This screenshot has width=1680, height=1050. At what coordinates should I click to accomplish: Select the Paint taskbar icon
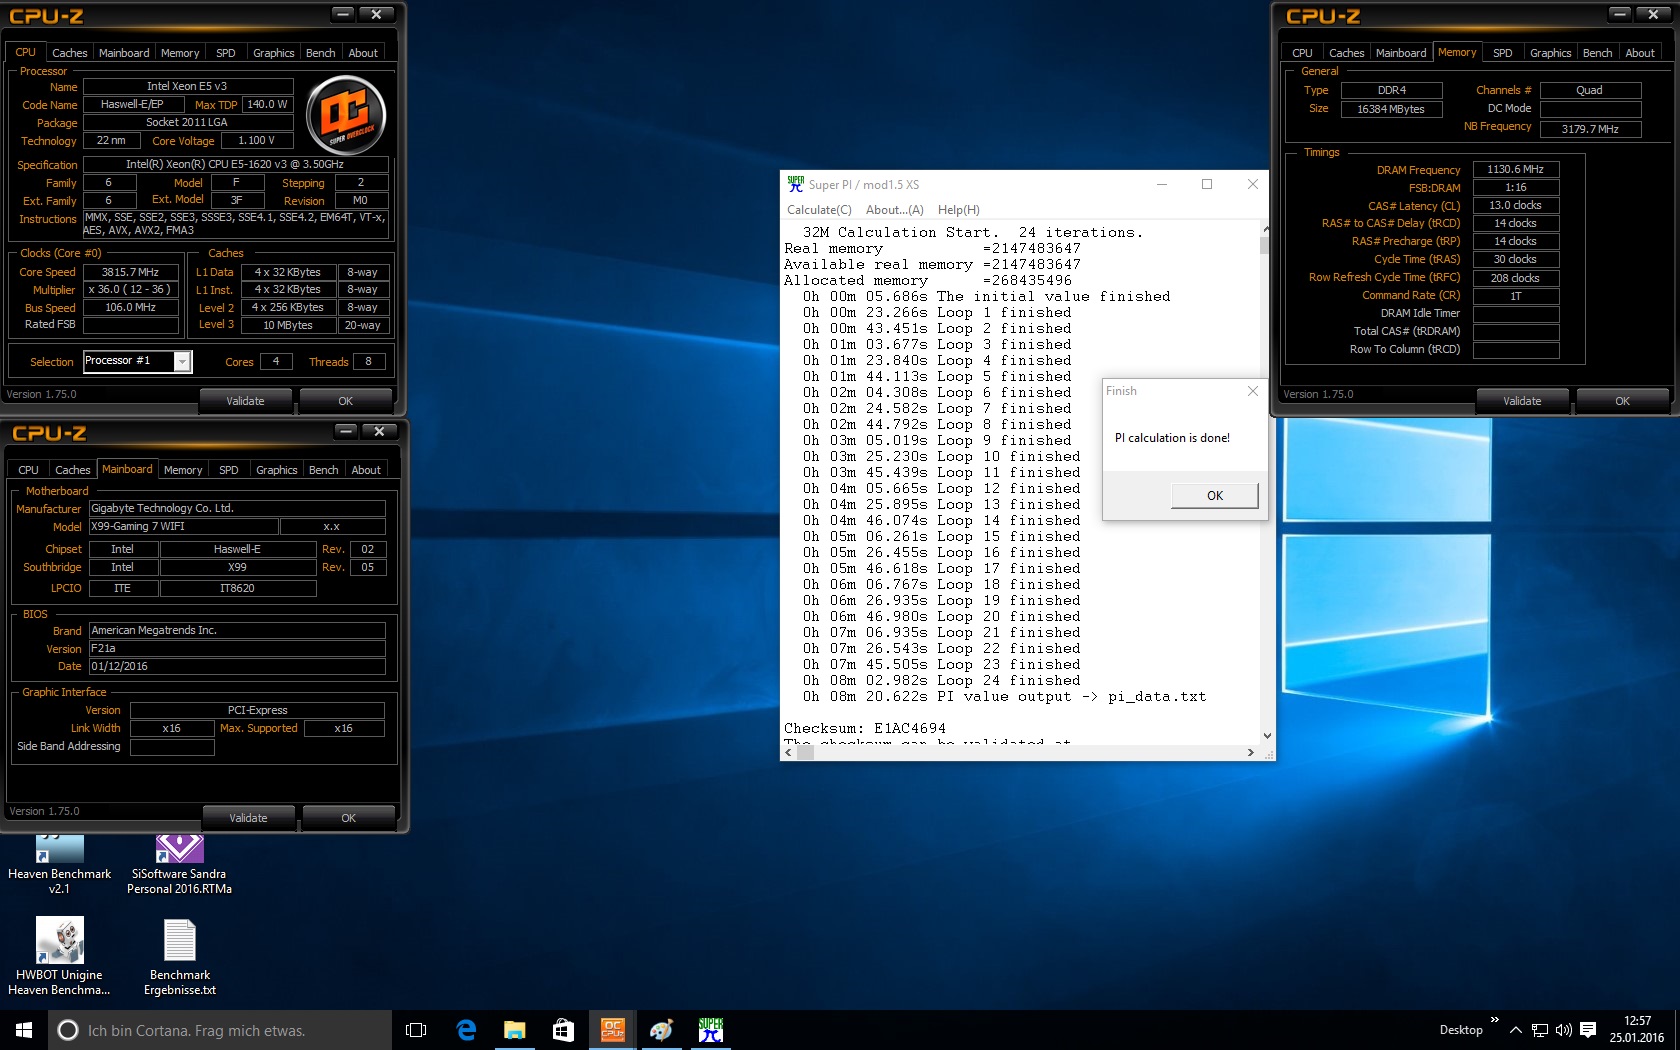tap(661, 1030)
